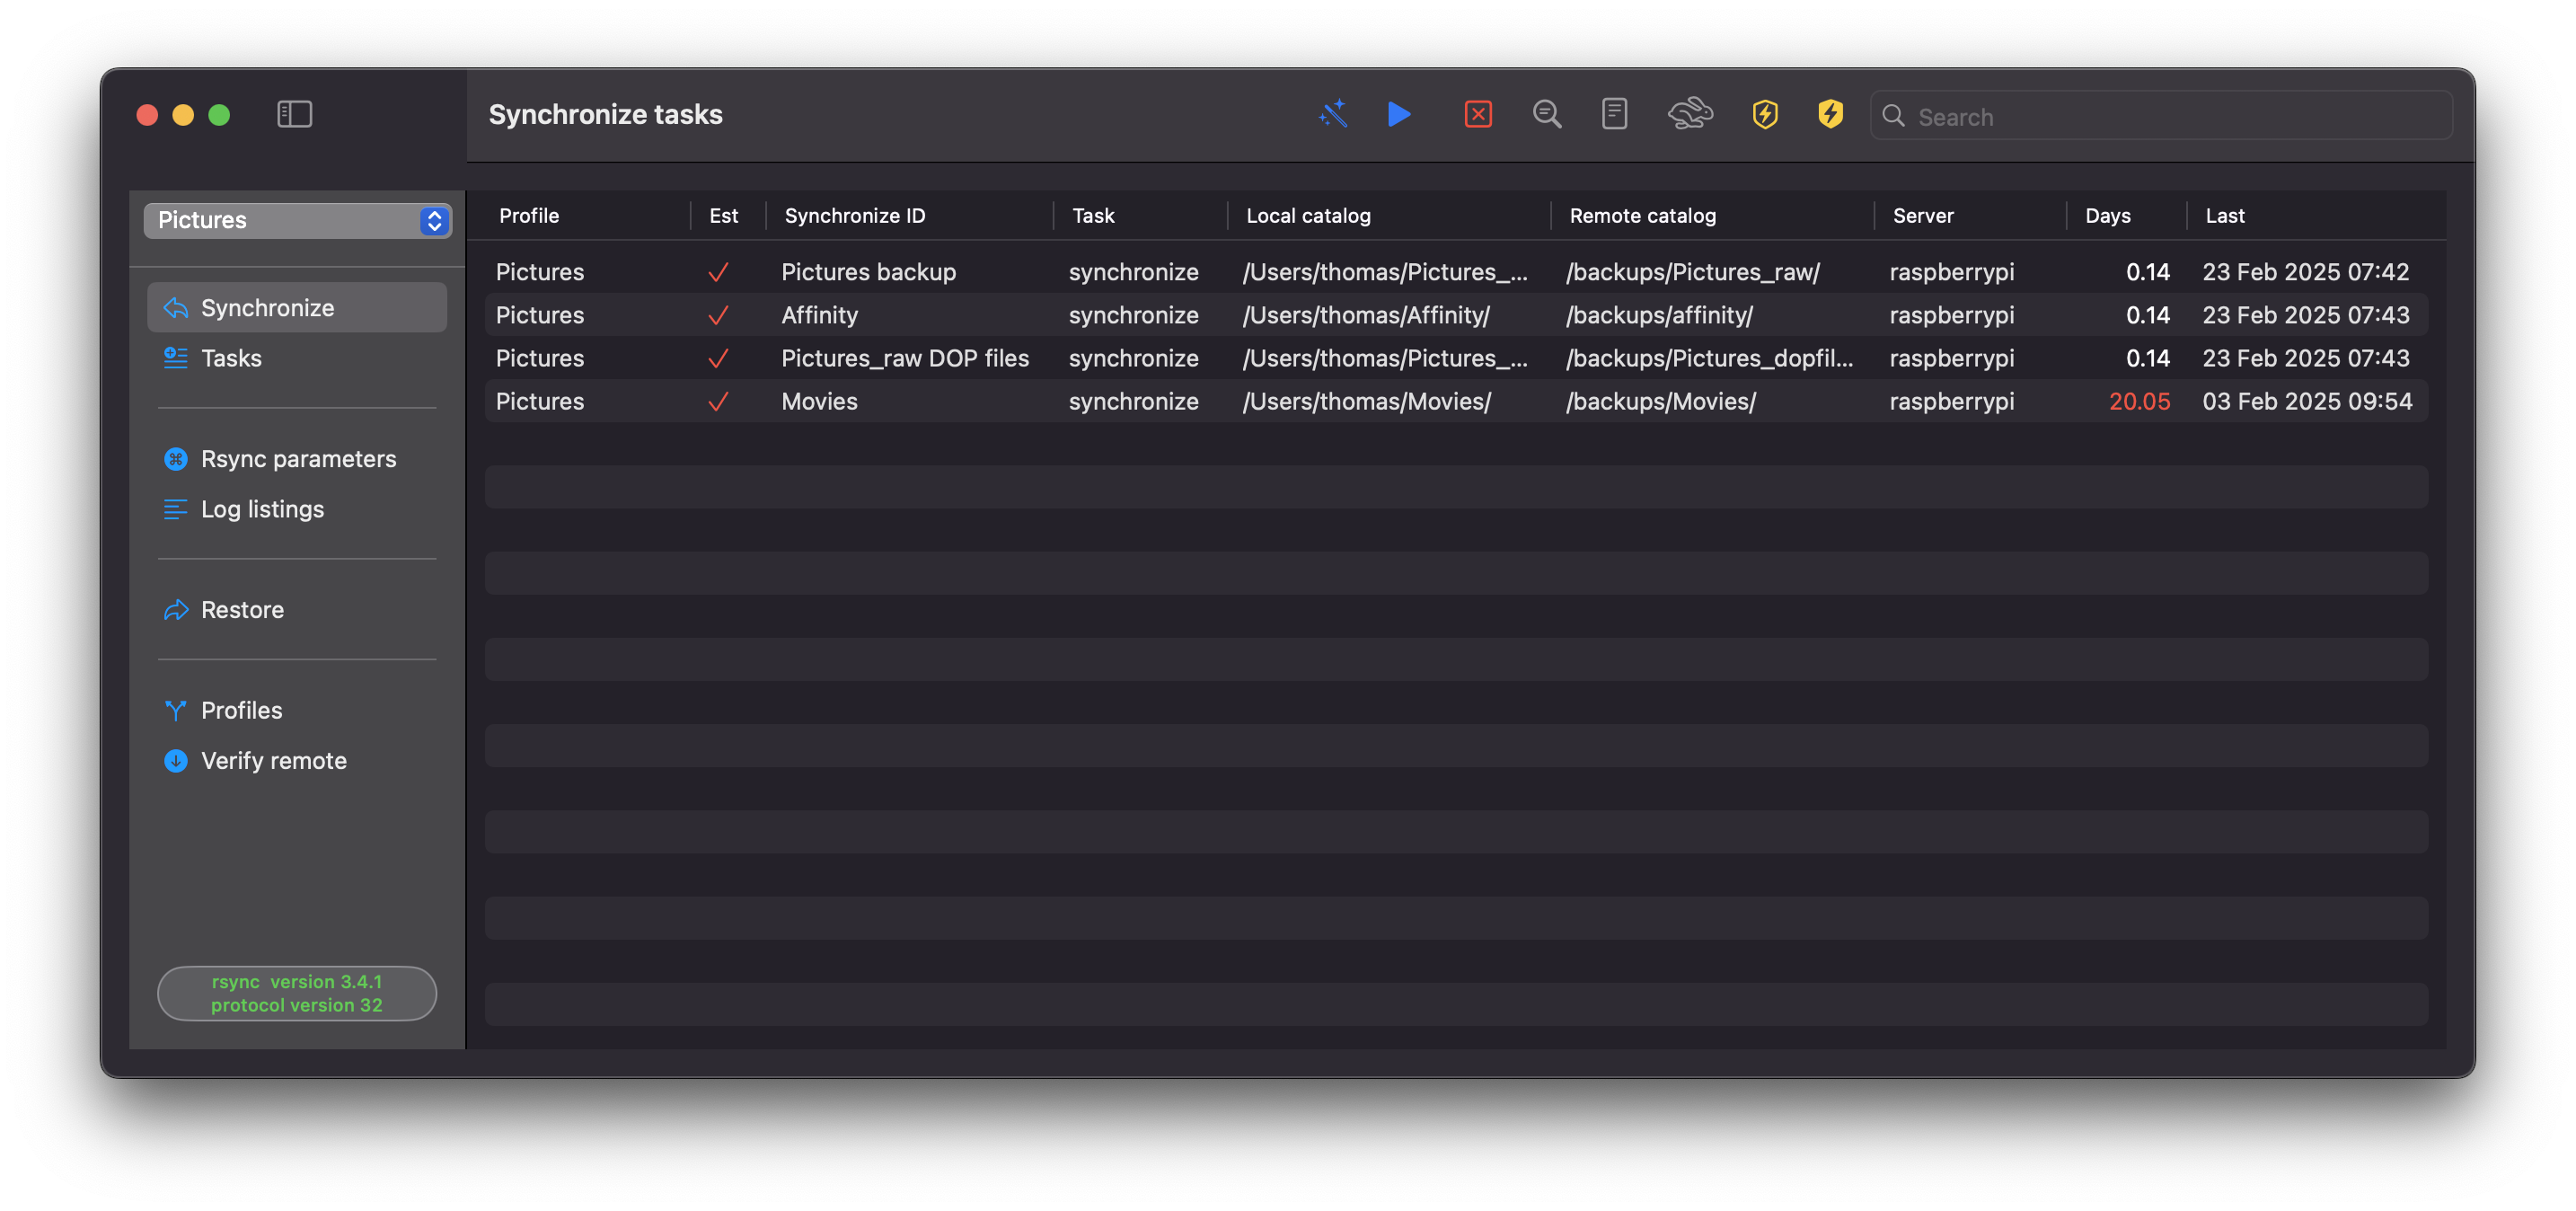Click the Last column header
Screen dimensions: 2576x1211
[x=2224, y=215]
